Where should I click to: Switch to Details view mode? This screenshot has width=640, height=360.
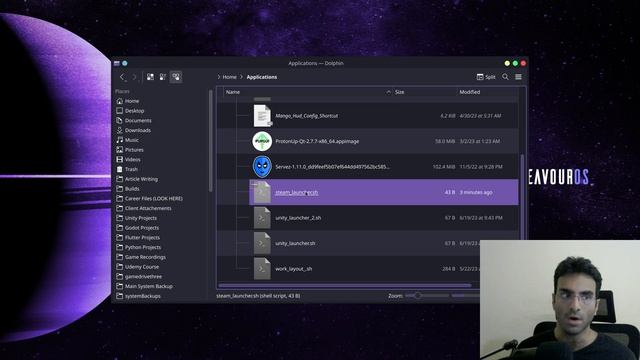176,77
